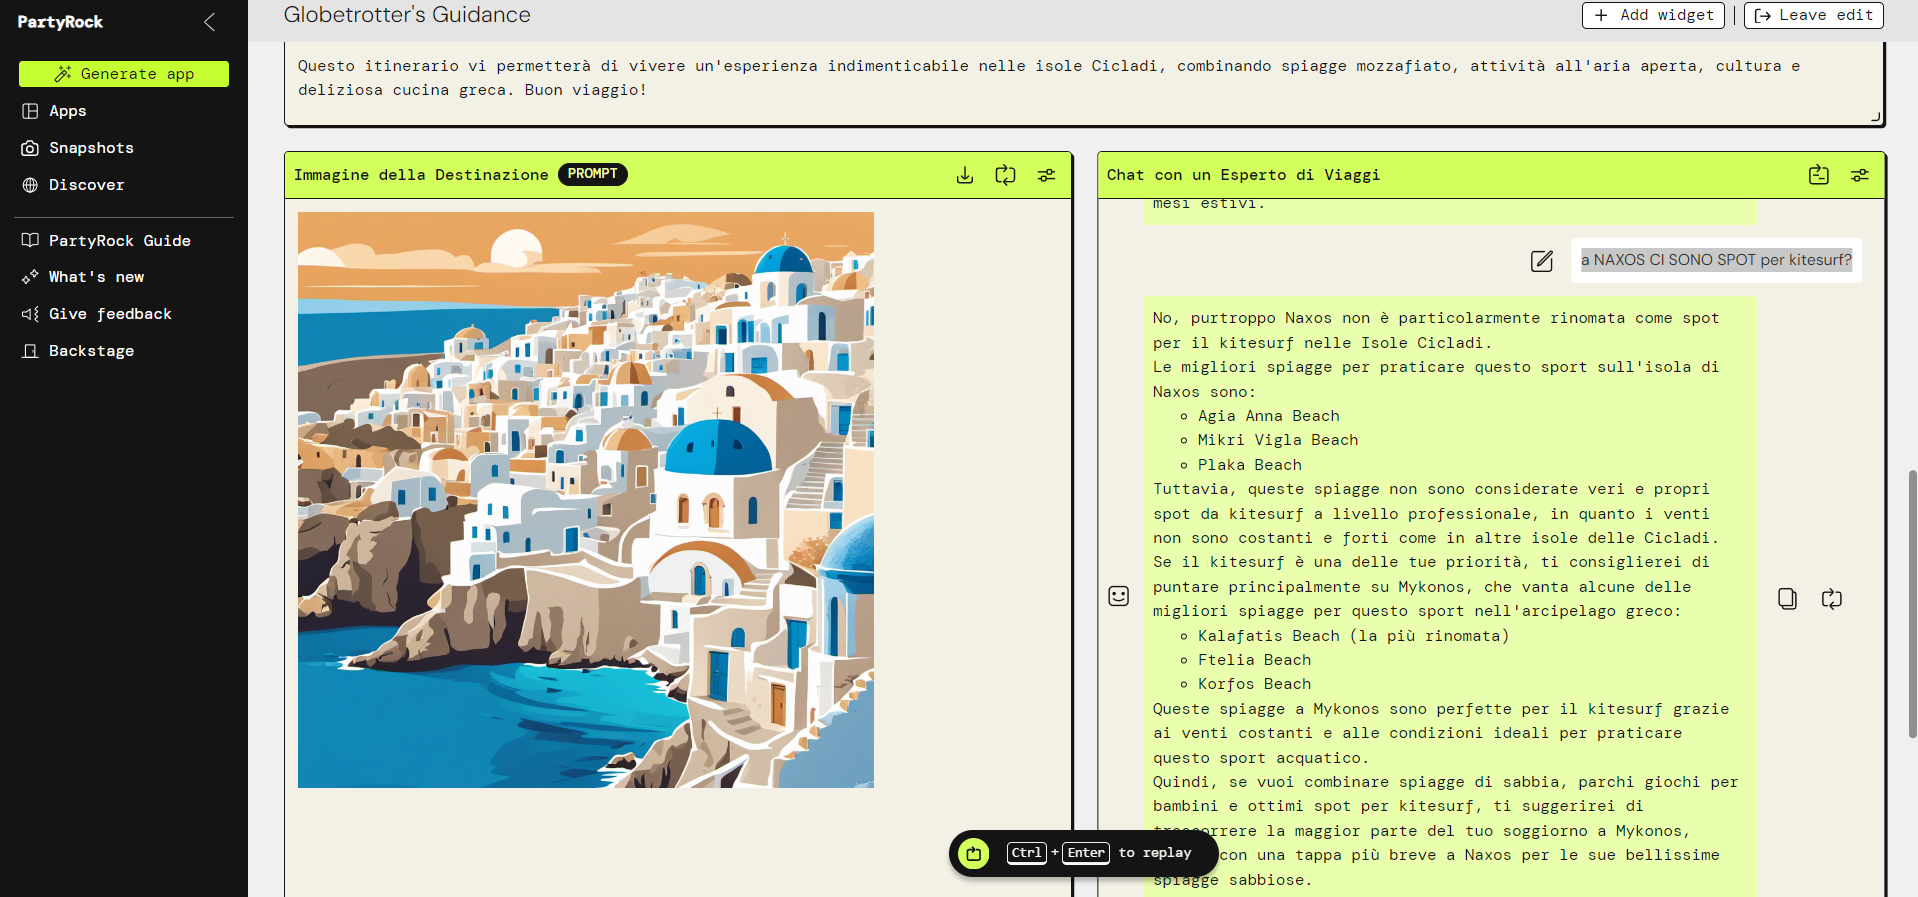Click the PROMPT badge on image widget

(x=592, y=174)
